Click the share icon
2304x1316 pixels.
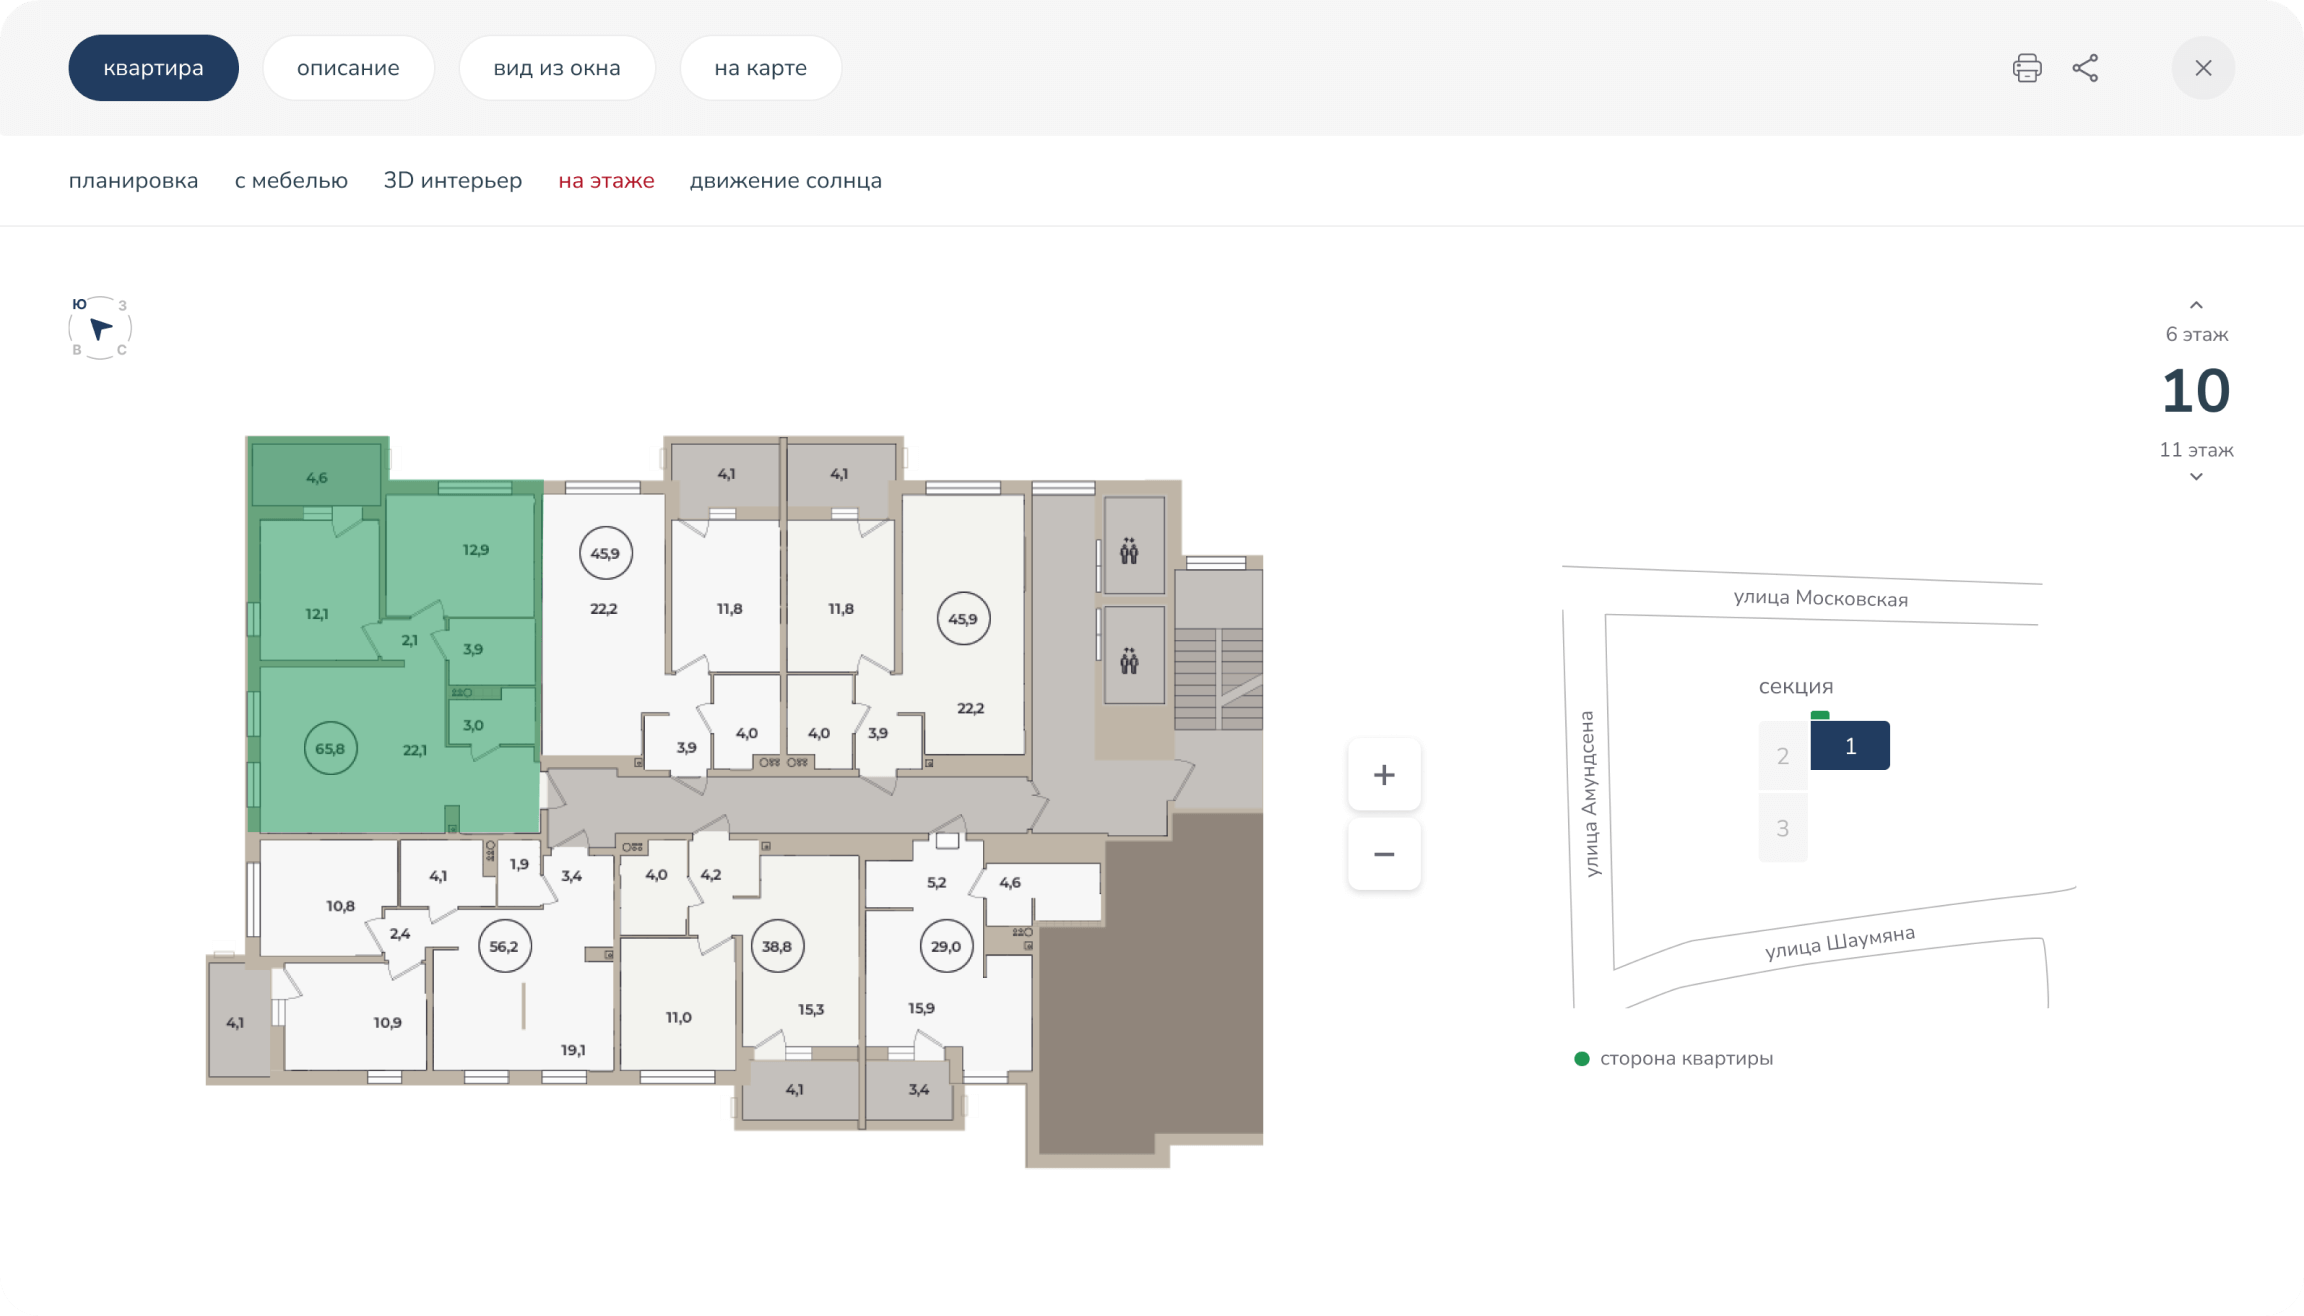2085,68
